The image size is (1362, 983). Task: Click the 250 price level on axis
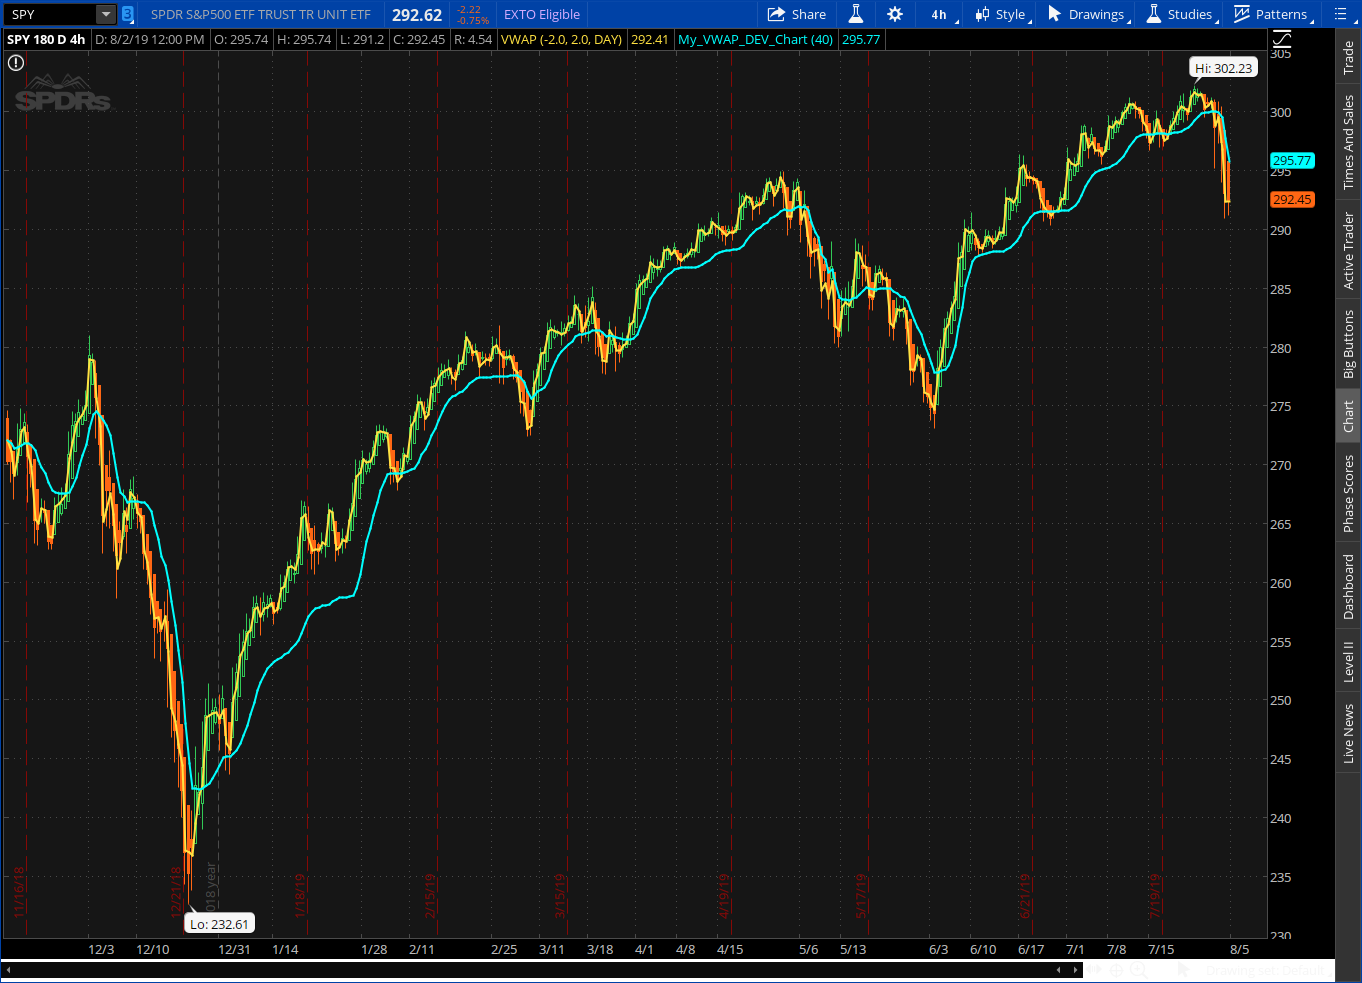coord(1280,700)
